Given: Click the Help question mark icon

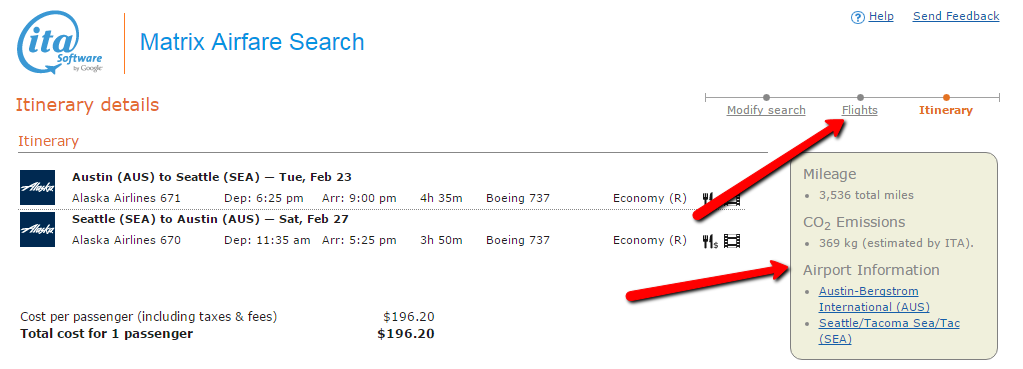Looking at the screenshot, I should [x=858, y=18].
